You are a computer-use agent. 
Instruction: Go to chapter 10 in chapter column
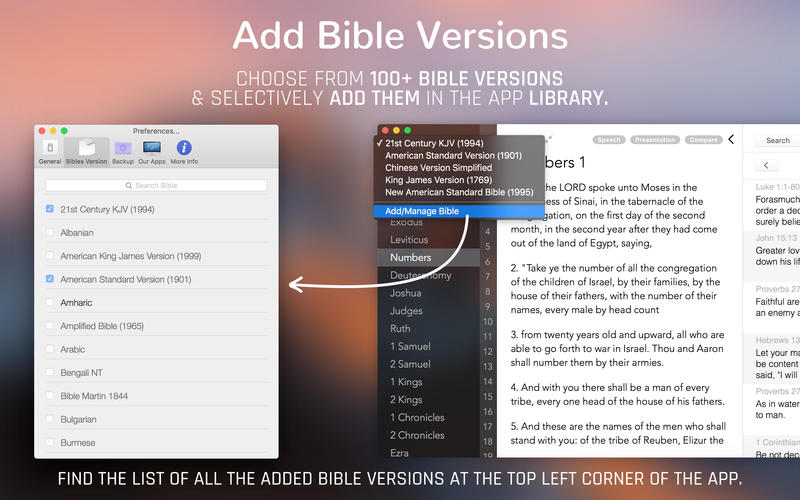point(488,321)
